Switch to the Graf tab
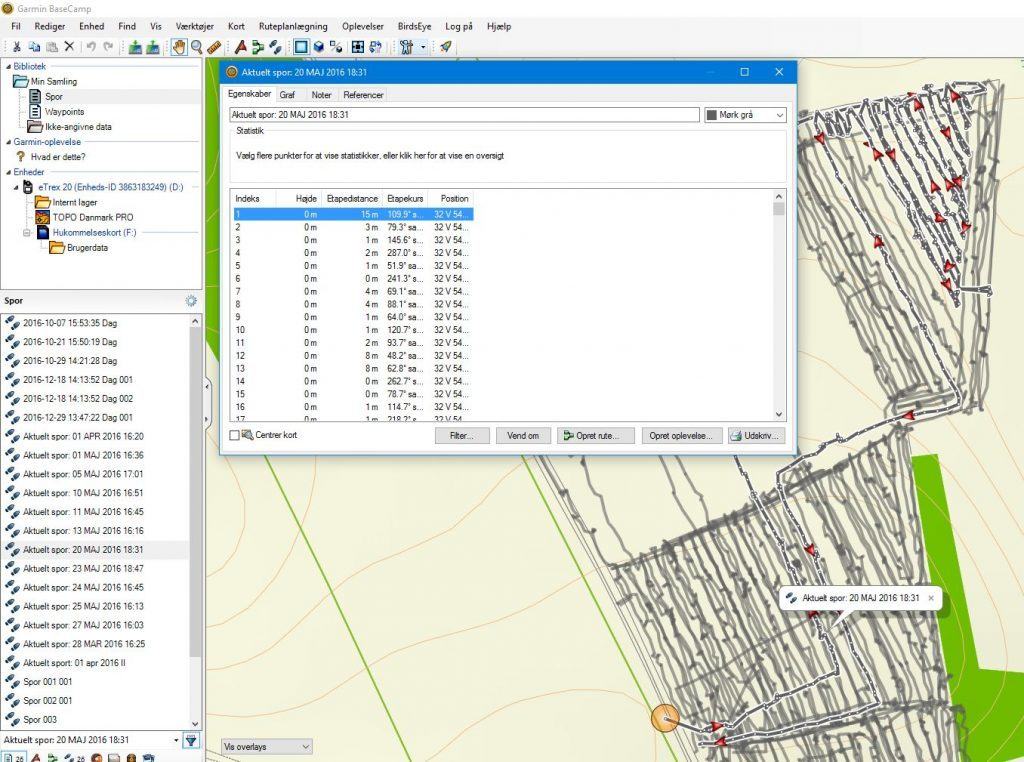The width and height of the screenshot is (1024, 762). (x=287, y=95)
